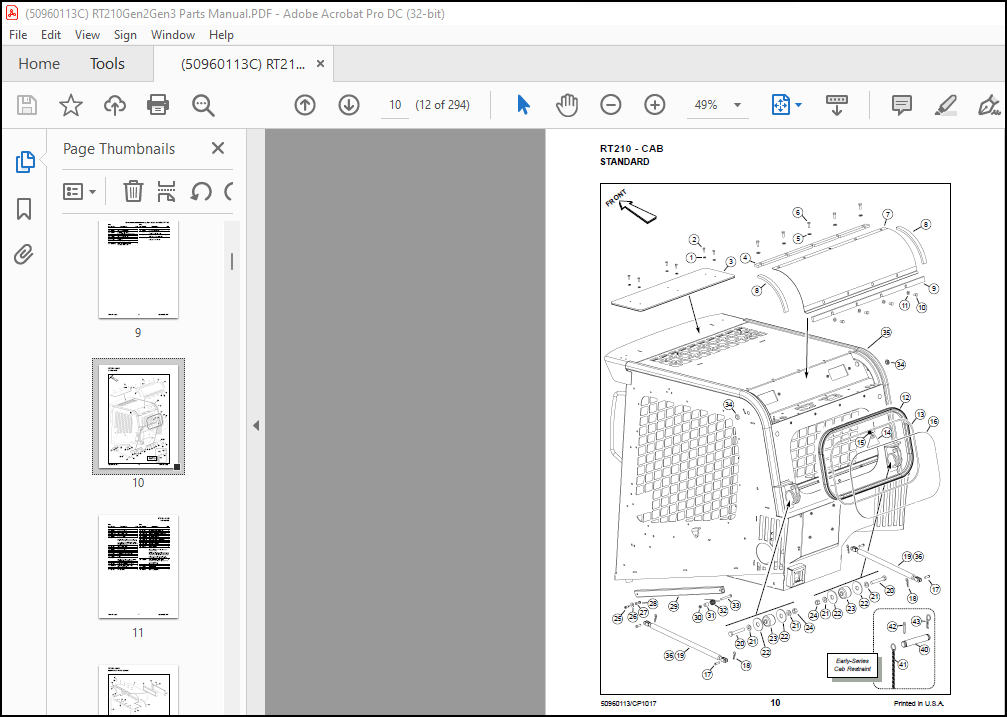This screenshot has width=1007, height=717.
Task: Delete selected page with trash icon
Action: pos(133,191)
